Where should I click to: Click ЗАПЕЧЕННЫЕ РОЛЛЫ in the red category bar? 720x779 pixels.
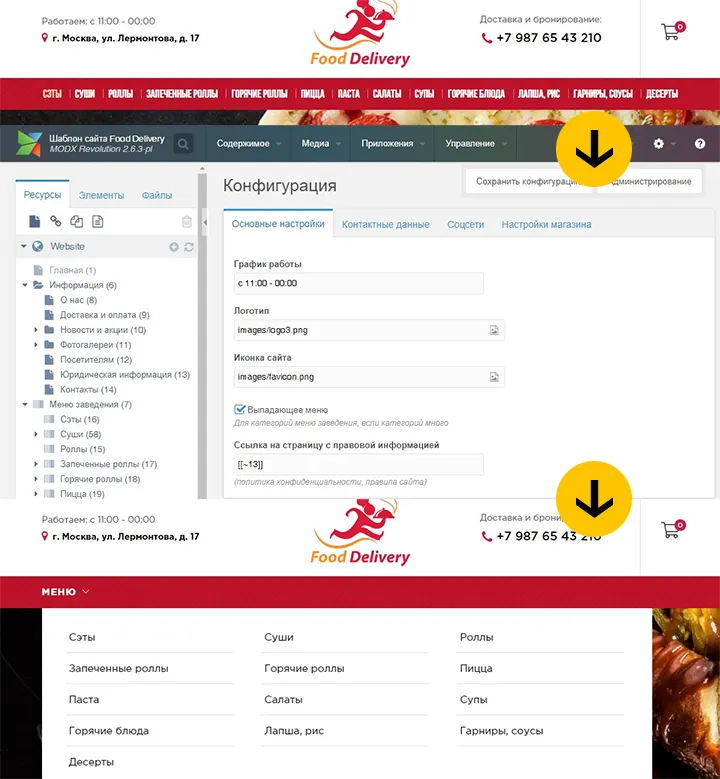(182, 94)
